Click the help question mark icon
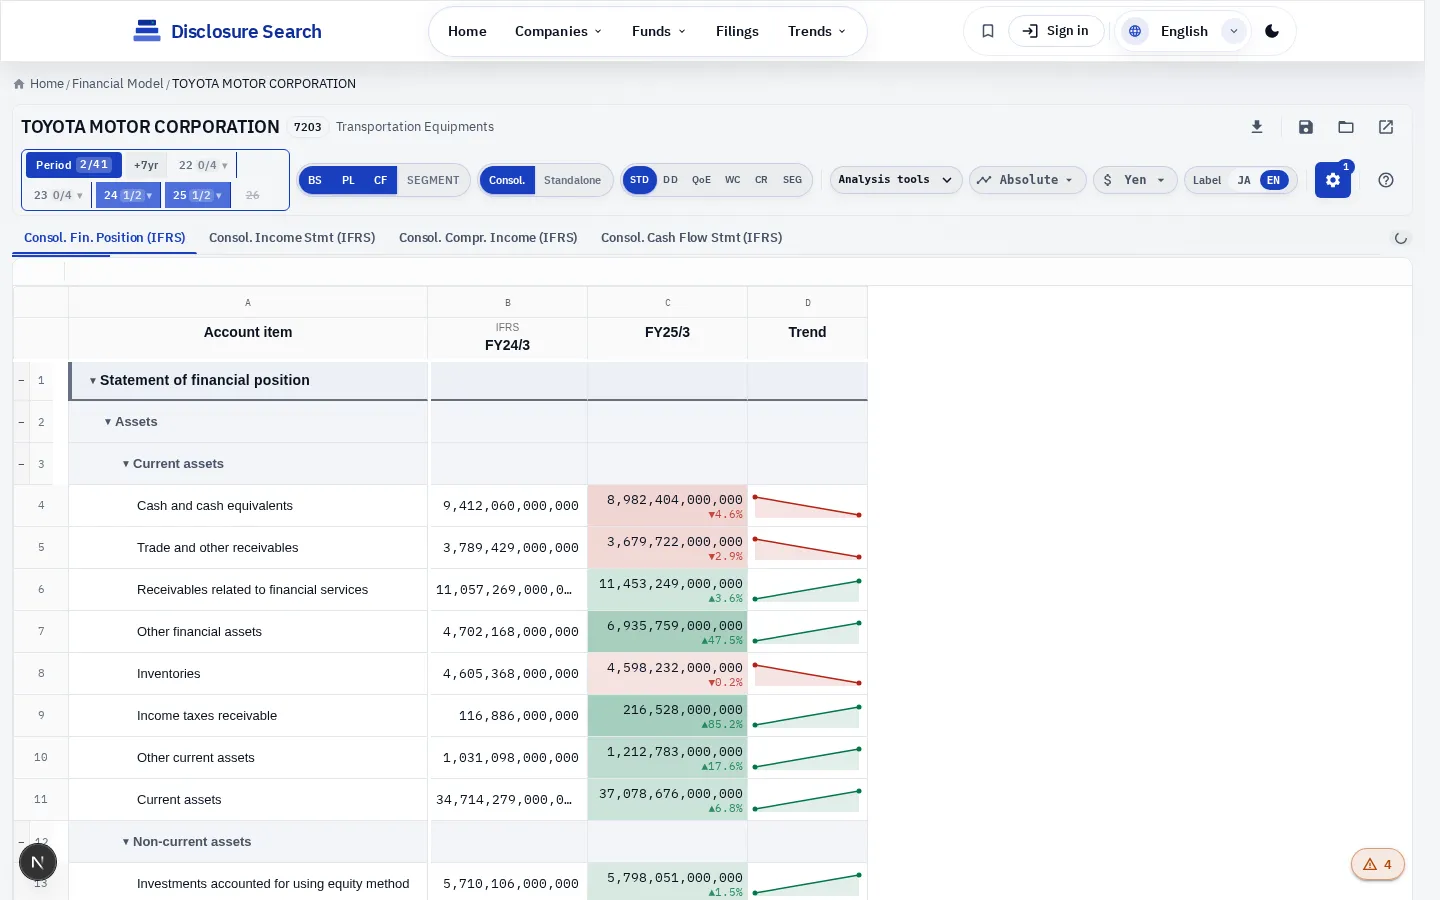 click(x=1386, y=180)
